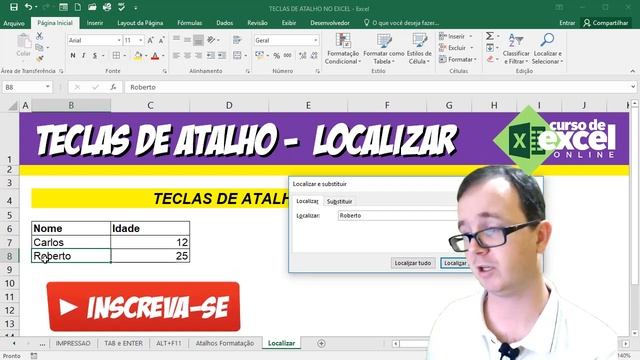This screenshot has height=360, width=640.
Task: Click the Borders icon
Action: pos(116,56)
